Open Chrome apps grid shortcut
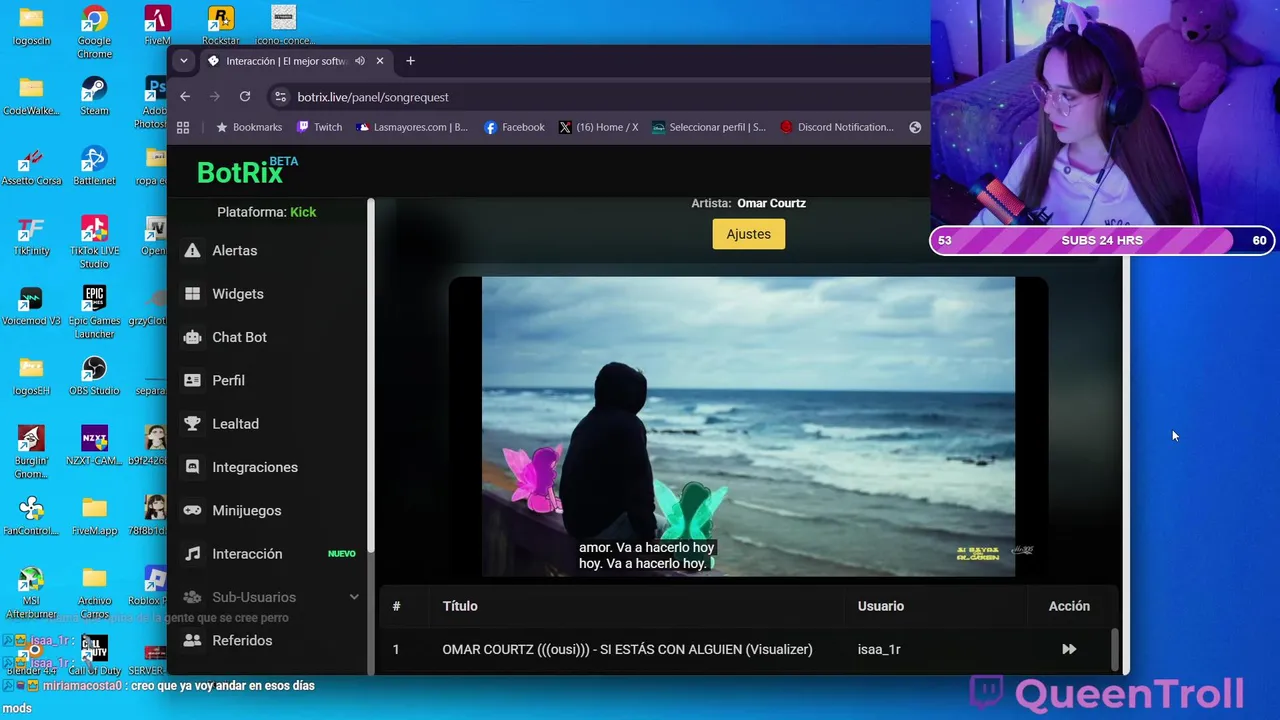This screenshot has height=720, width=1280. tap(183, 127)
